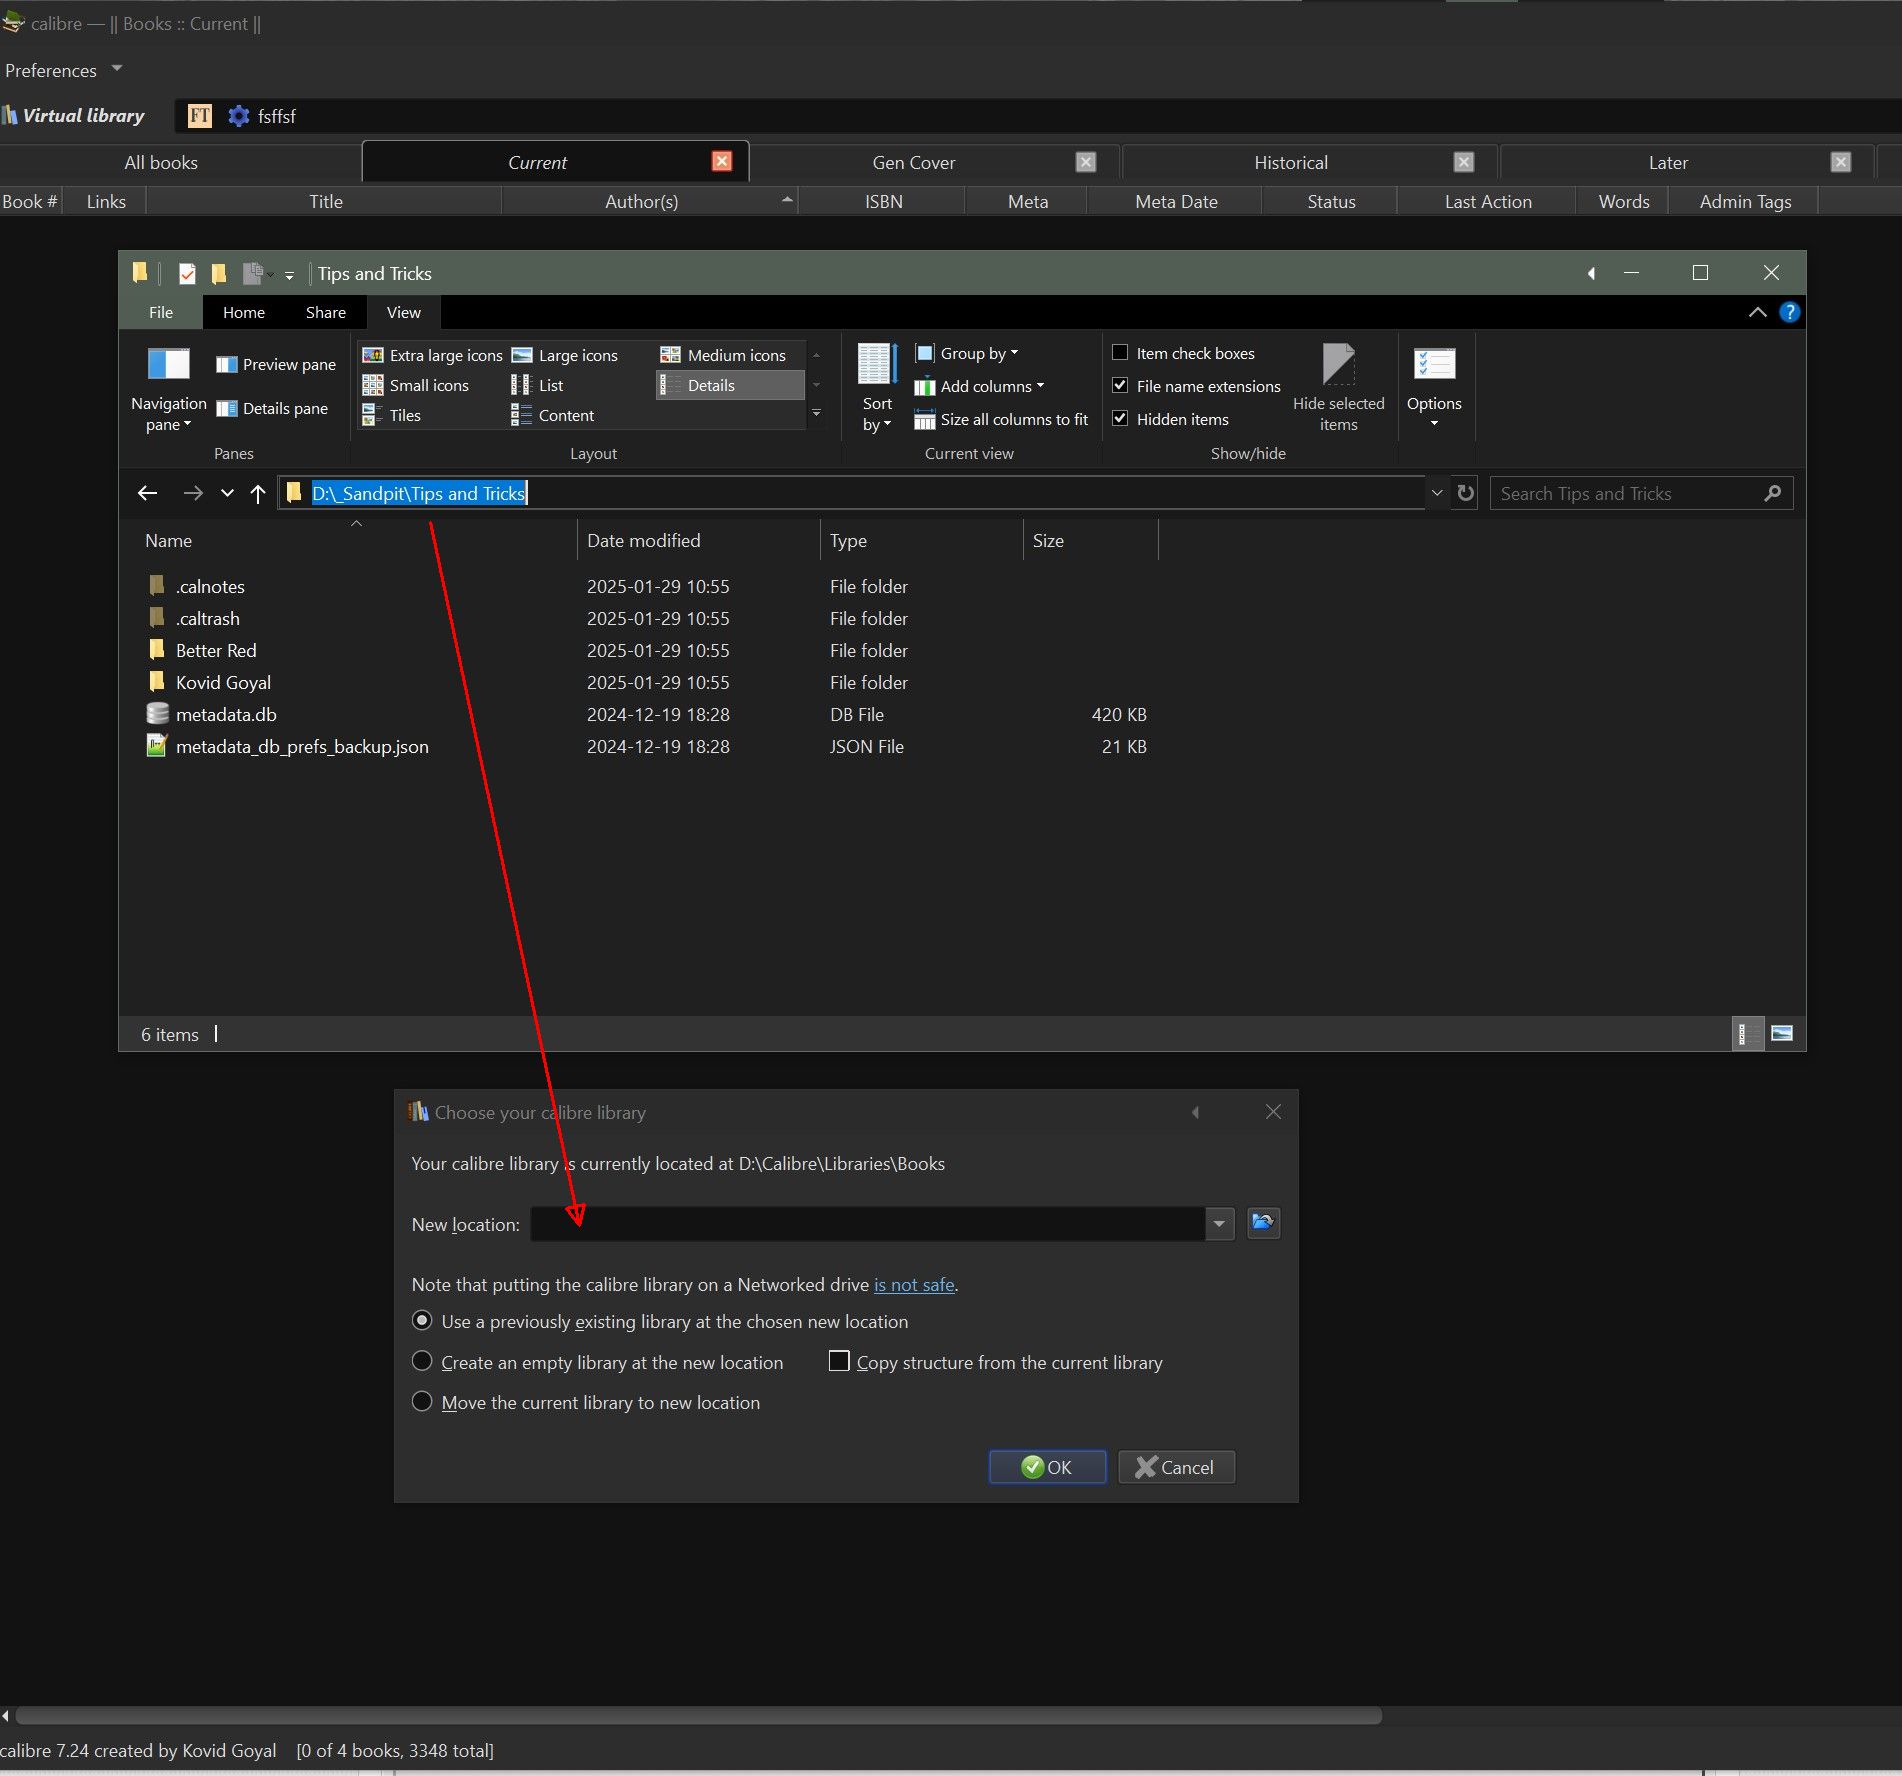Browse for new library location folder
Viewport: 1902px width, 1776px height.
tap(1264, 1223)
